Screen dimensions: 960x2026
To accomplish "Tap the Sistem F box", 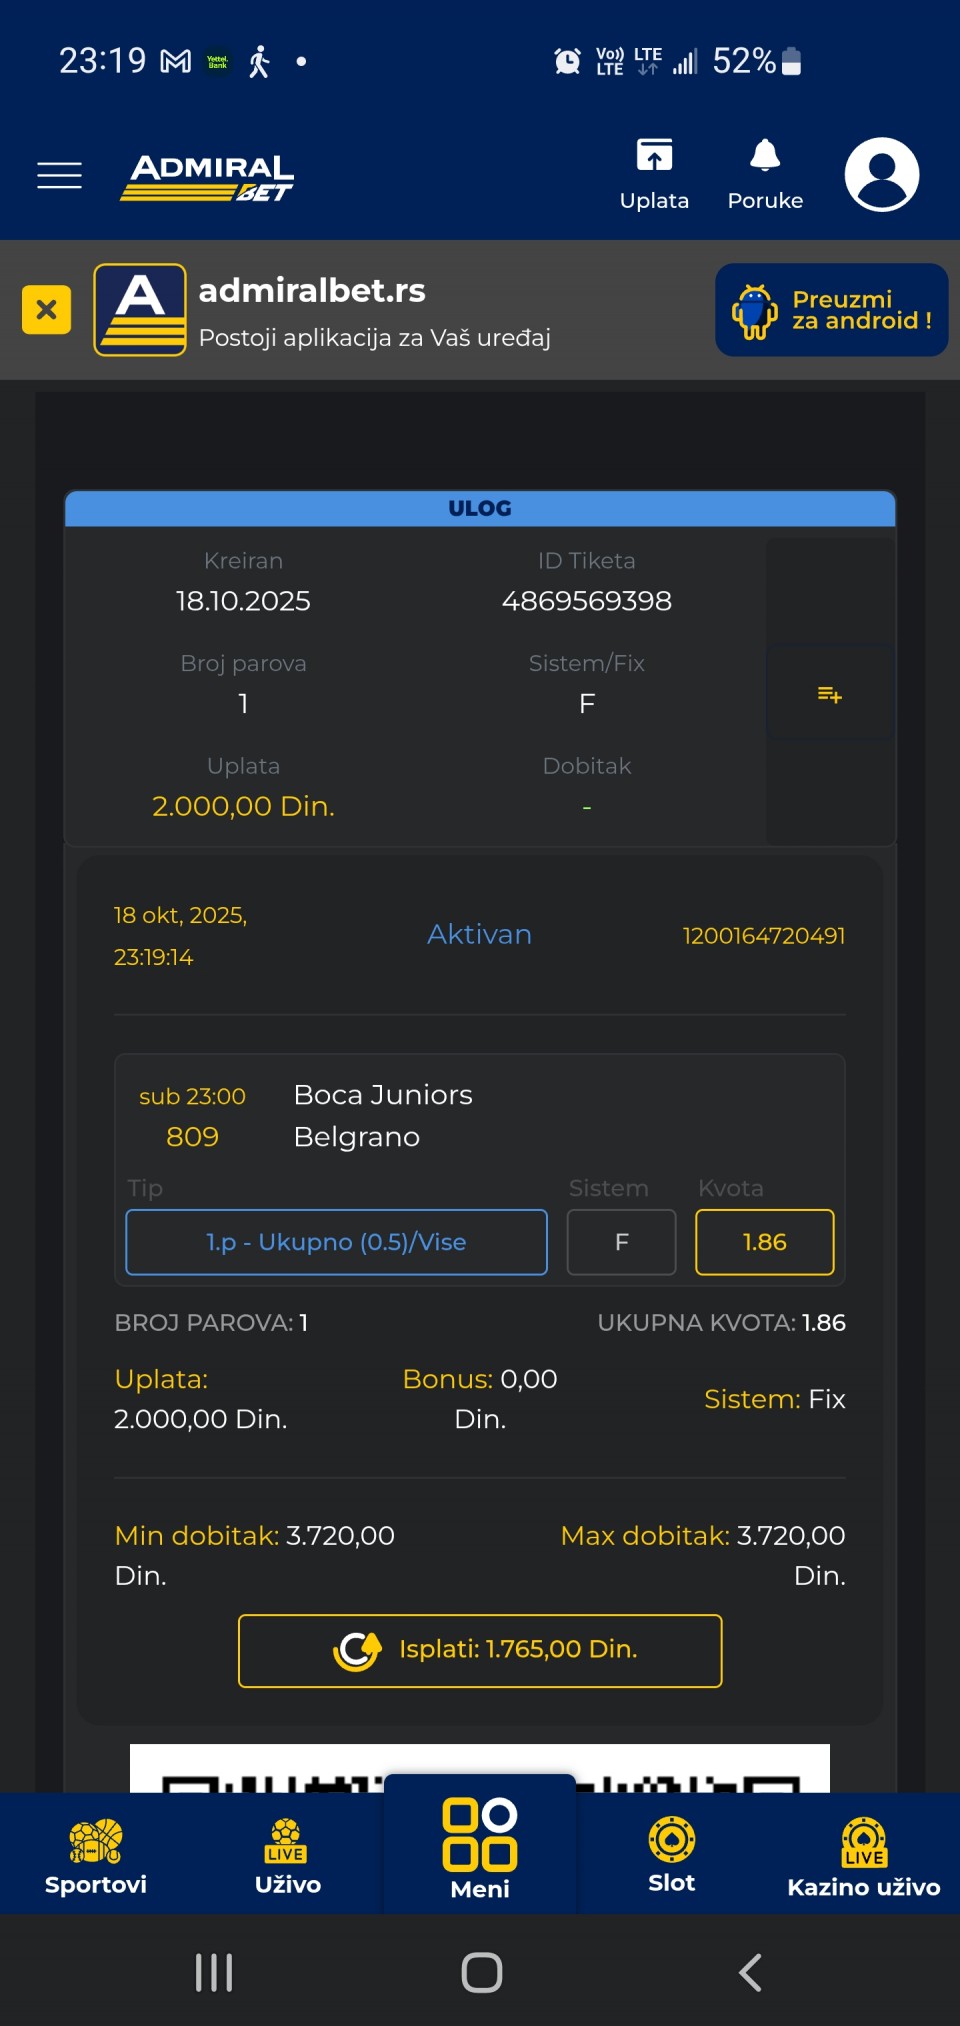I will (x=621, y=1242).
